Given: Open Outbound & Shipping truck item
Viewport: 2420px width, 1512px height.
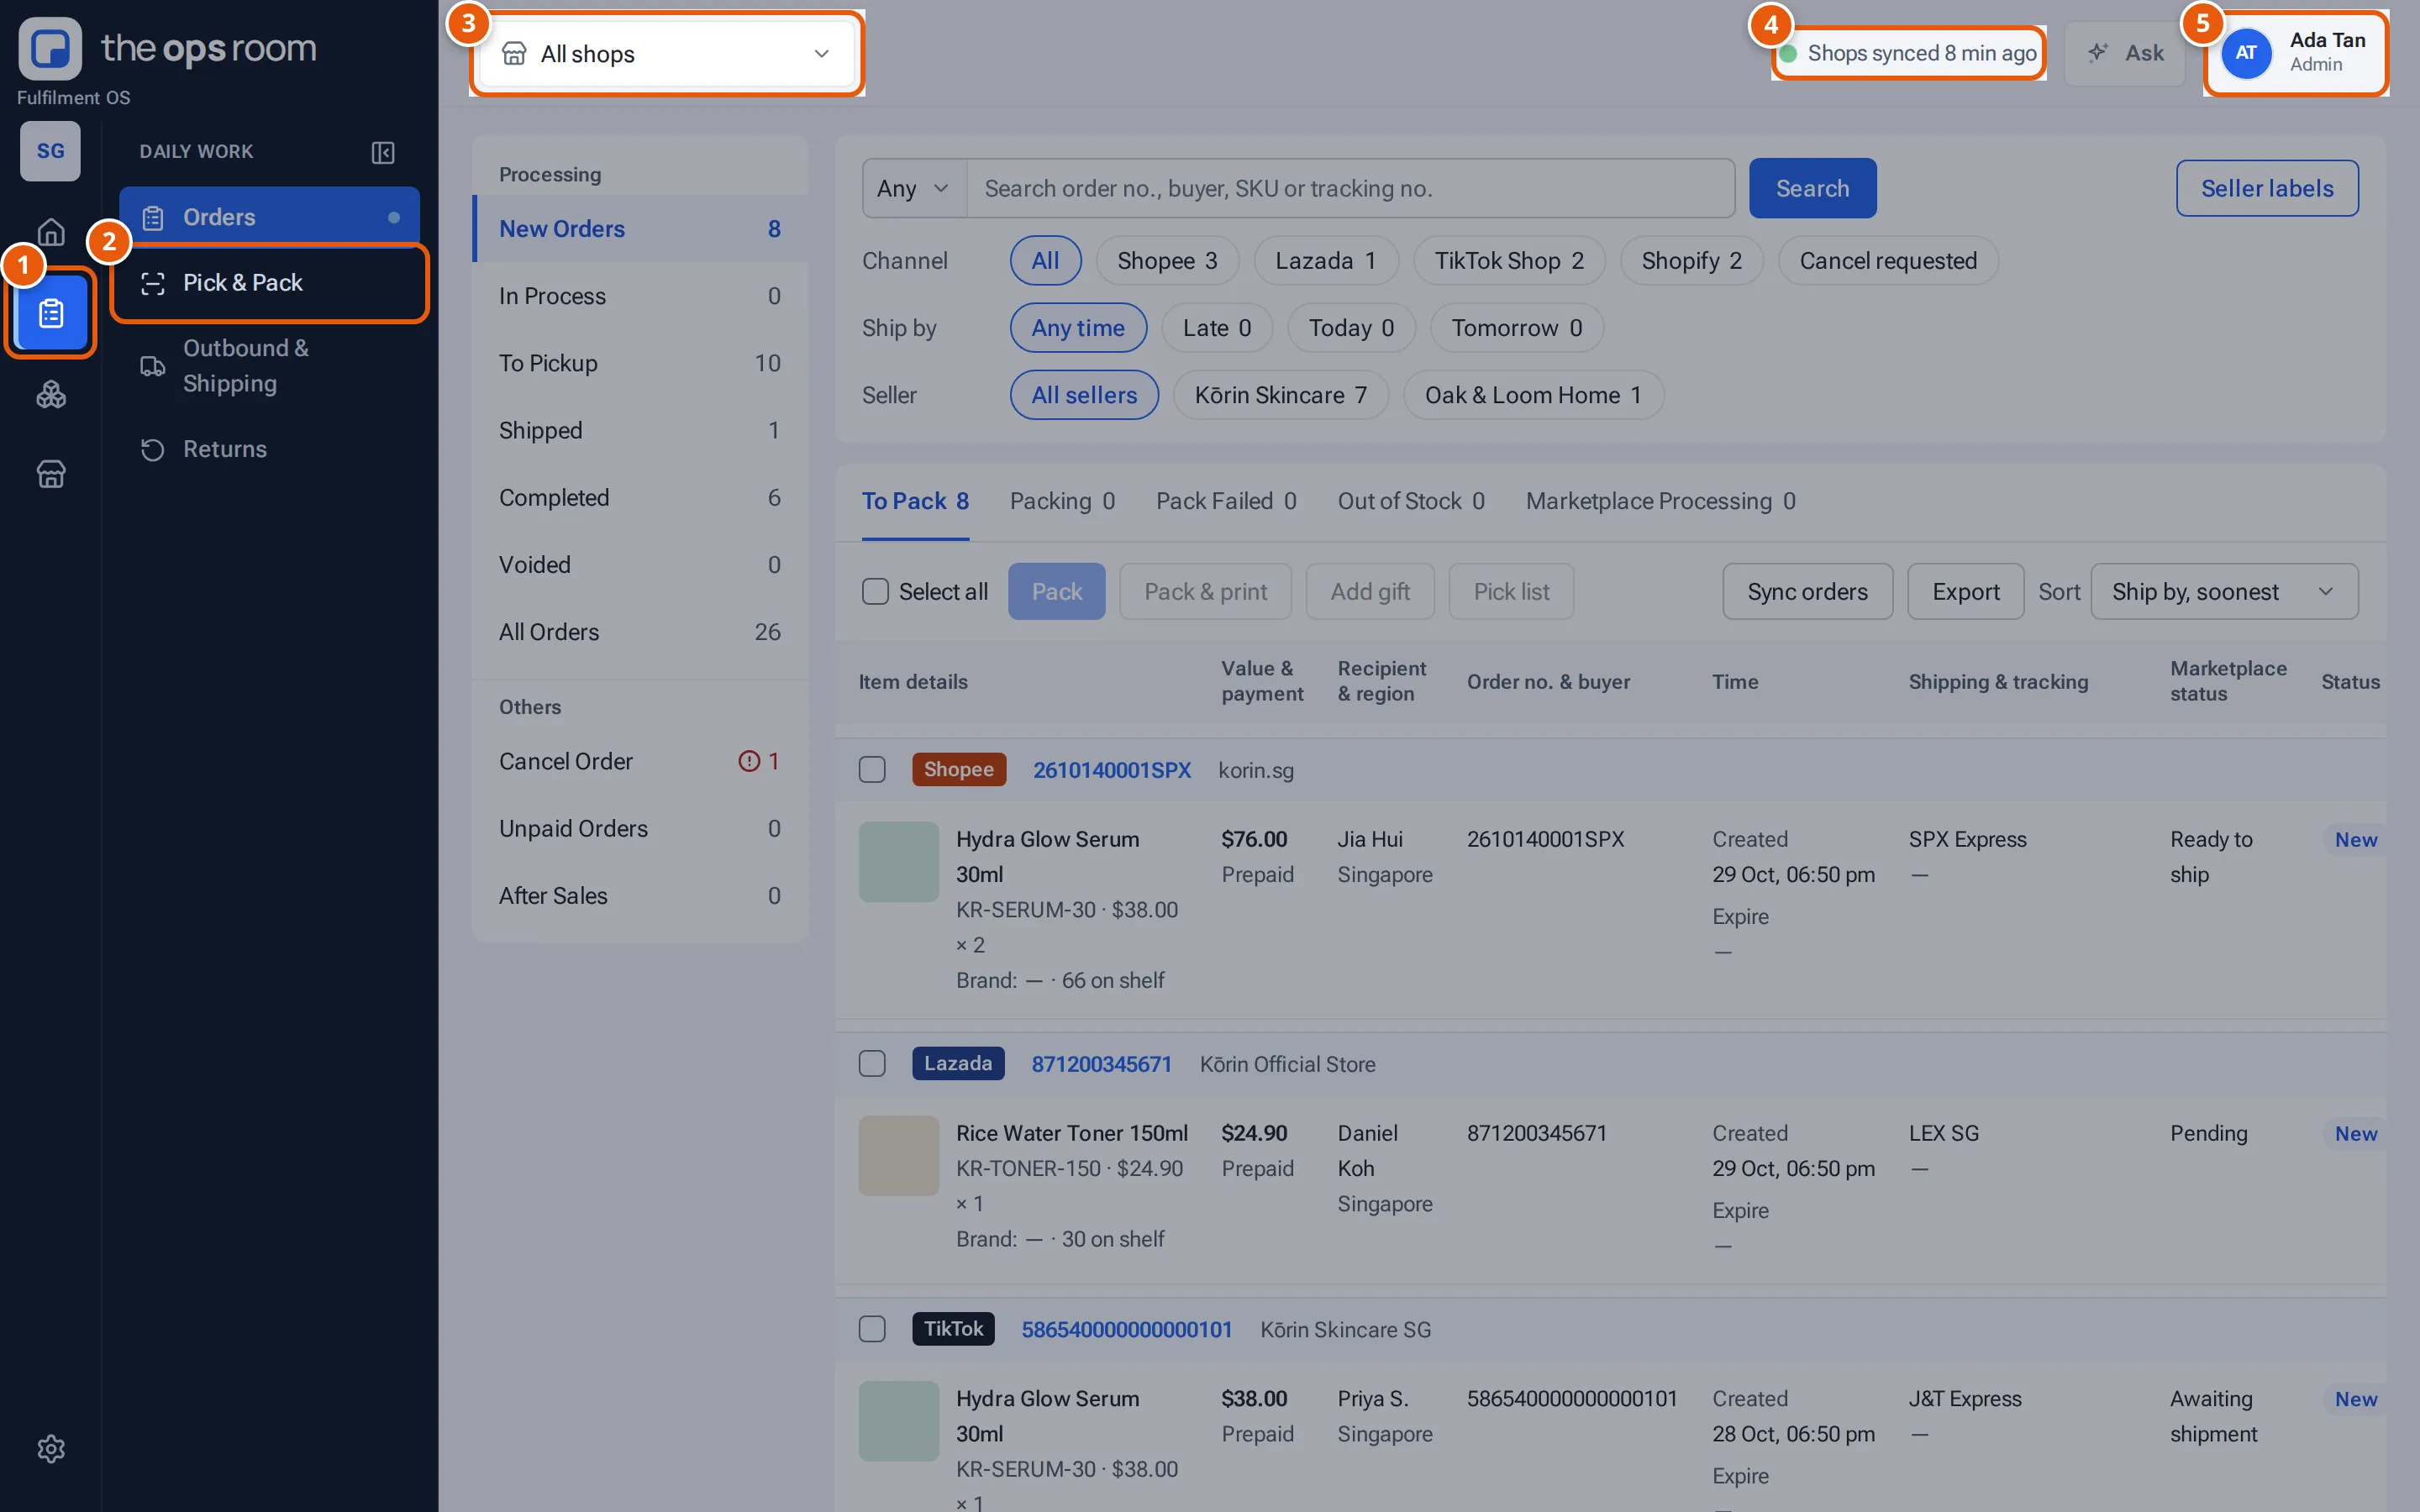Looking at the screenshot, I should [x=269, y=366].
